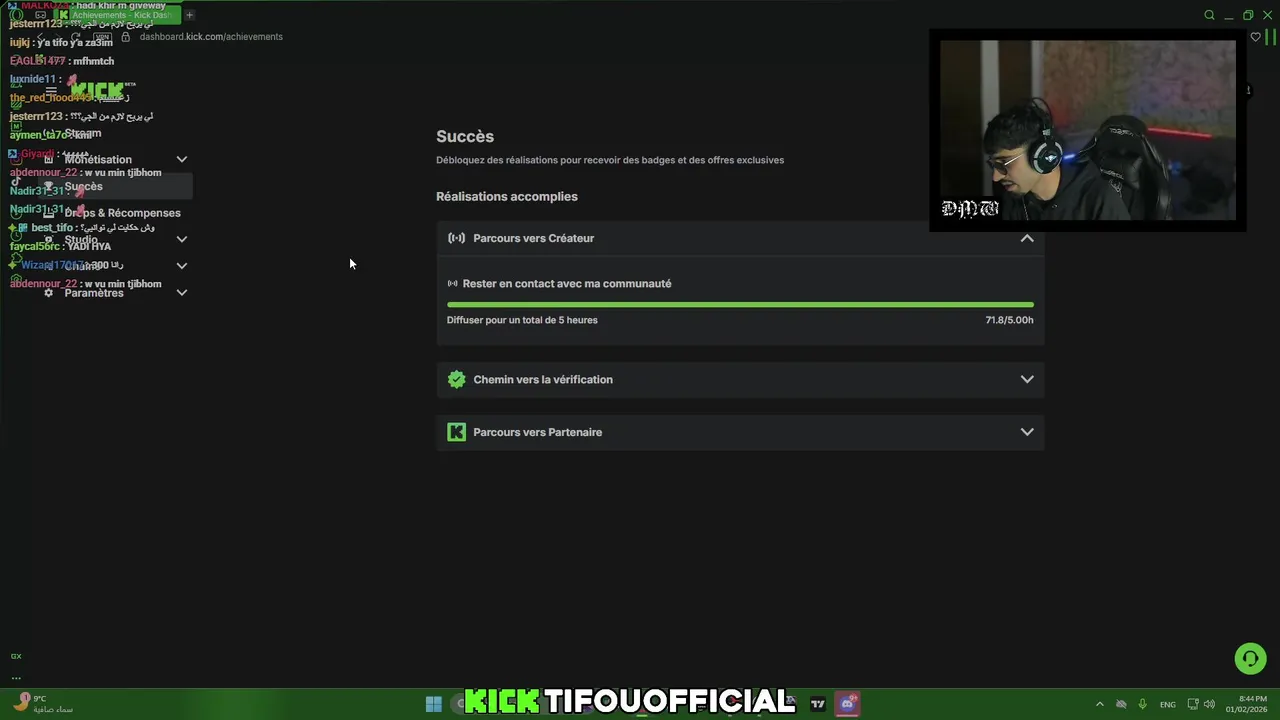The height and width of the screenshot is (720, 1280).
Task: Click the 5-hour streaming progress bar
Action: click(740, 304)
